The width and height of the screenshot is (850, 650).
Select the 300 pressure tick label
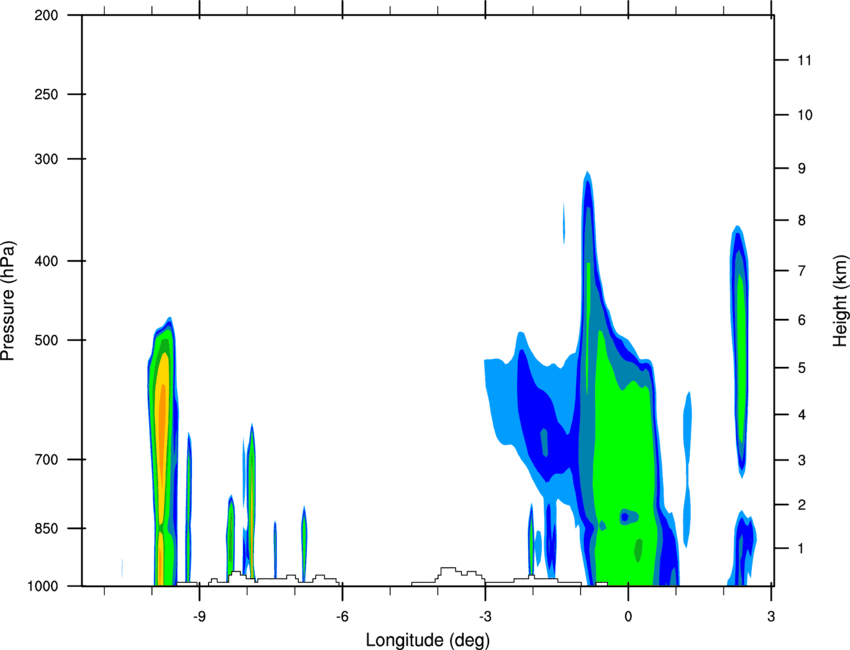coord(46,159)
